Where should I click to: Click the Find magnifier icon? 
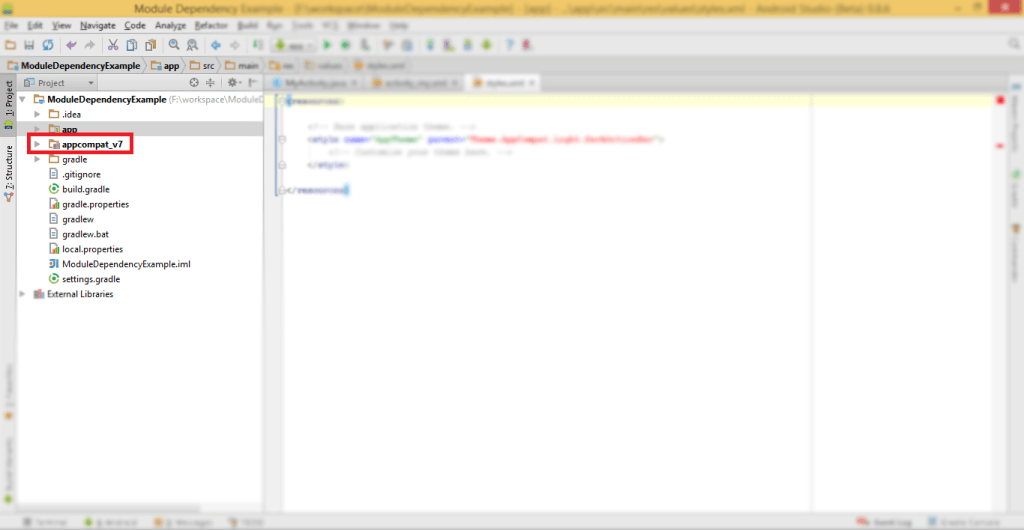pos(174,45)
